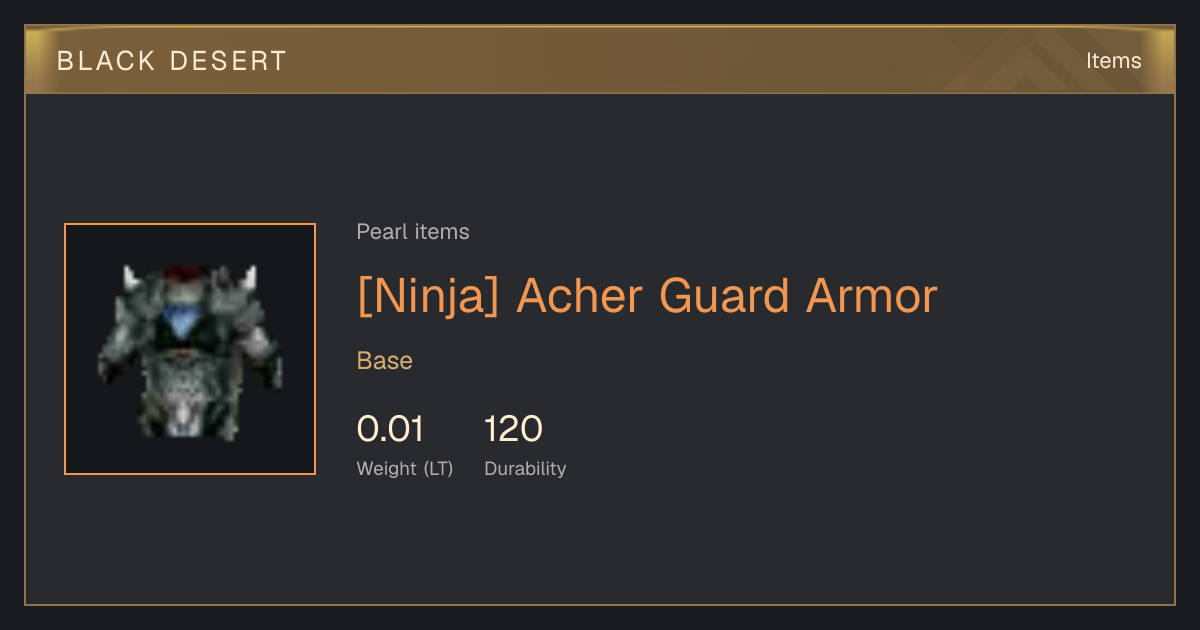1200x630 pixels.
Task: Click the [Ninja] Acher Guard Armor title
Action: pos(647,296)
